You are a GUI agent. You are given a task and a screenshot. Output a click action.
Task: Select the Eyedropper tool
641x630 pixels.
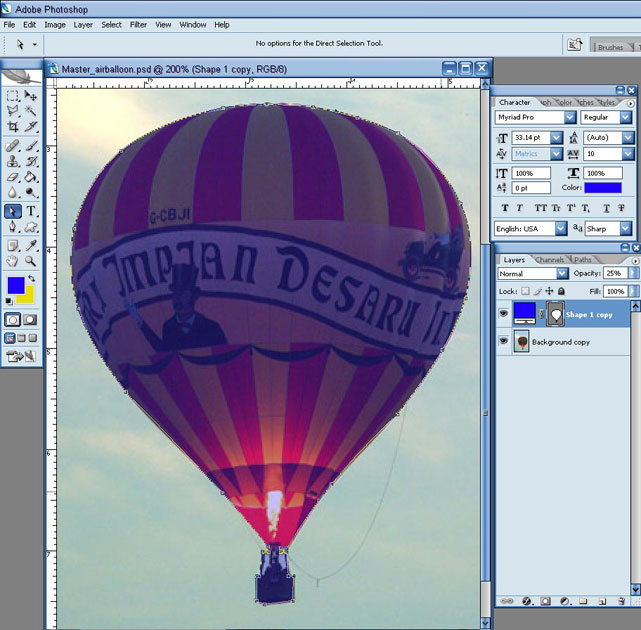coord(30,246)
